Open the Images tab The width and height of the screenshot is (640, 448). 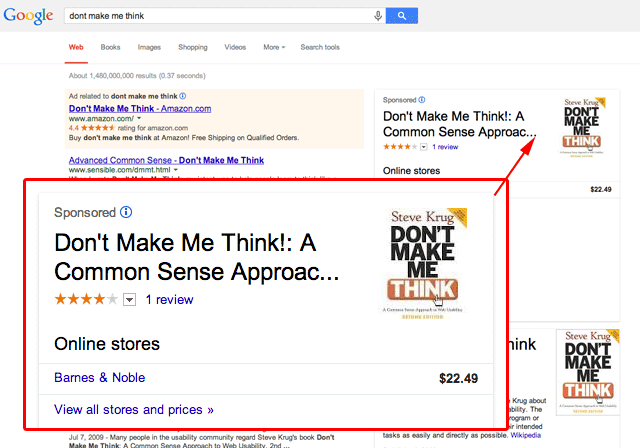coord(149,47)
